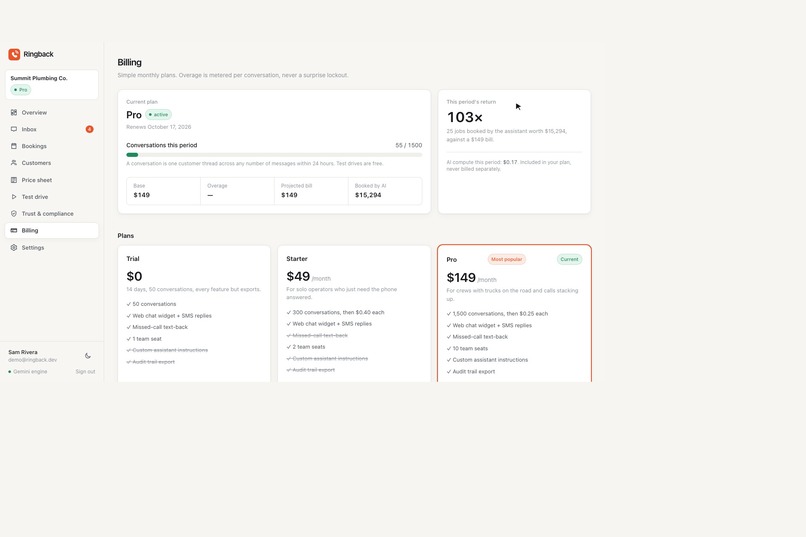Image resolution: width=806 pixels, height=537 pixels.
Task: Click the Billing card icon
Action: (14, 230)
